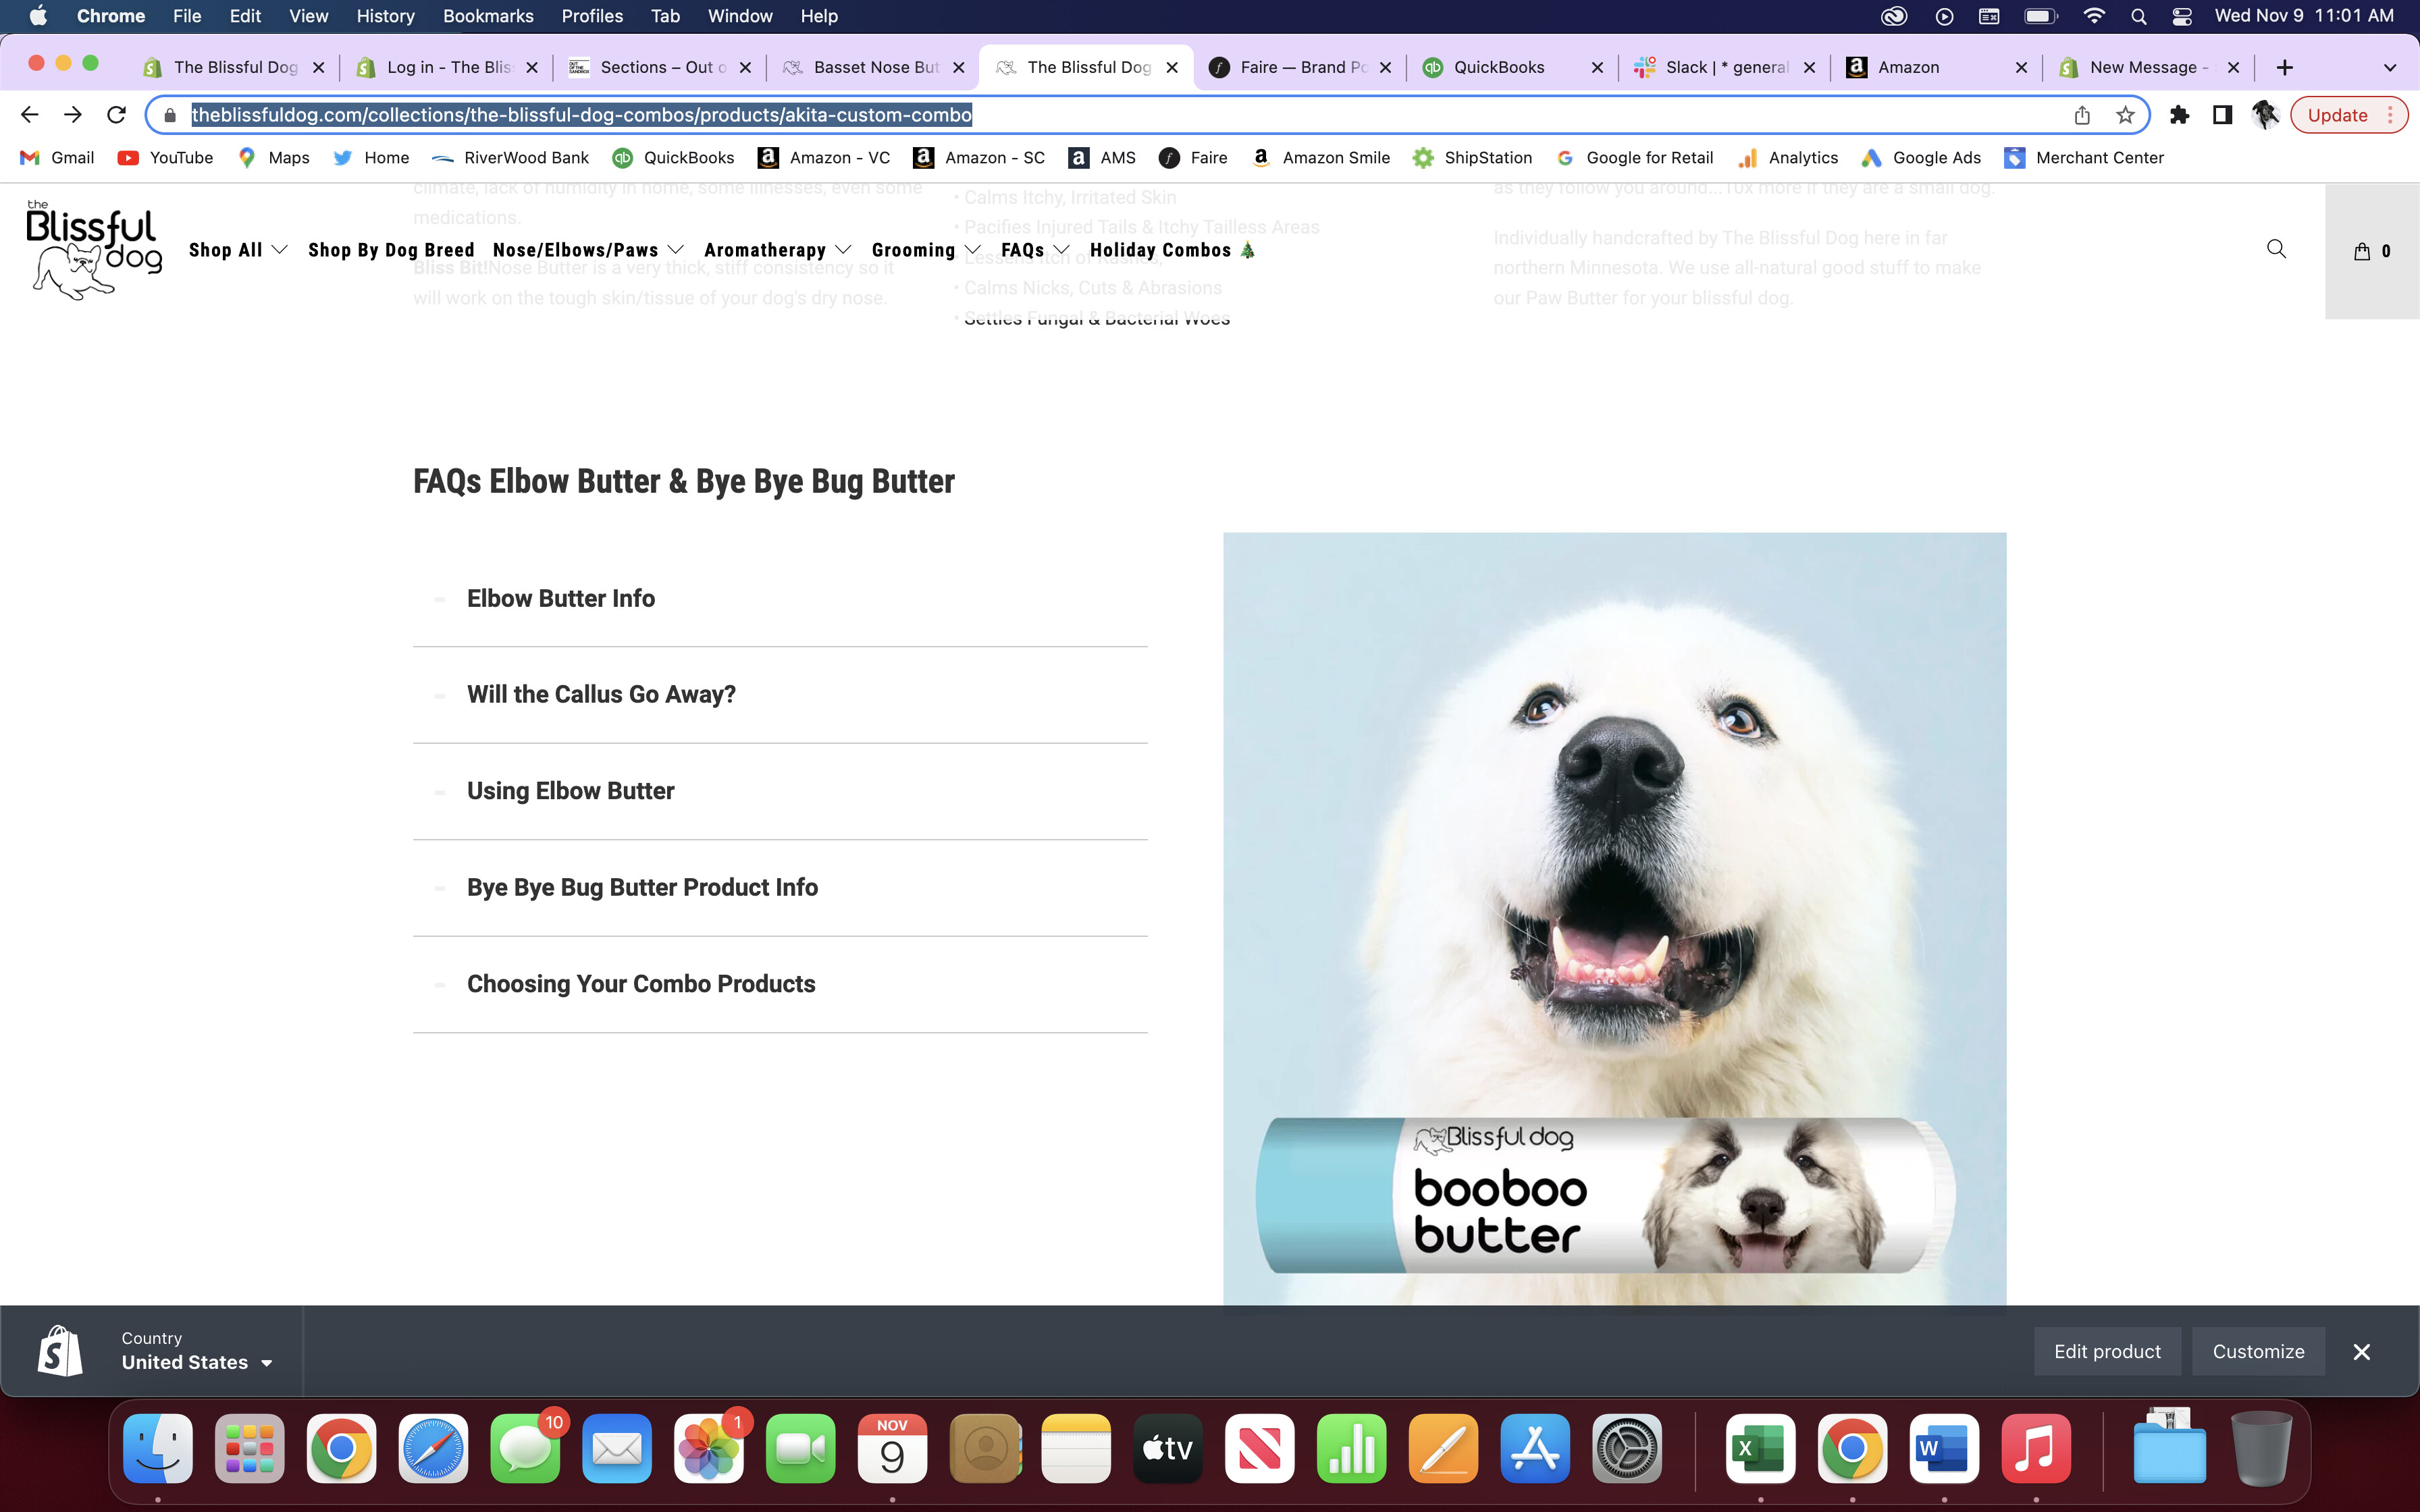The height and width of the screenshot is (1512, 2420).
Task: Click the Edit product button
Action: point(2107,1351)
